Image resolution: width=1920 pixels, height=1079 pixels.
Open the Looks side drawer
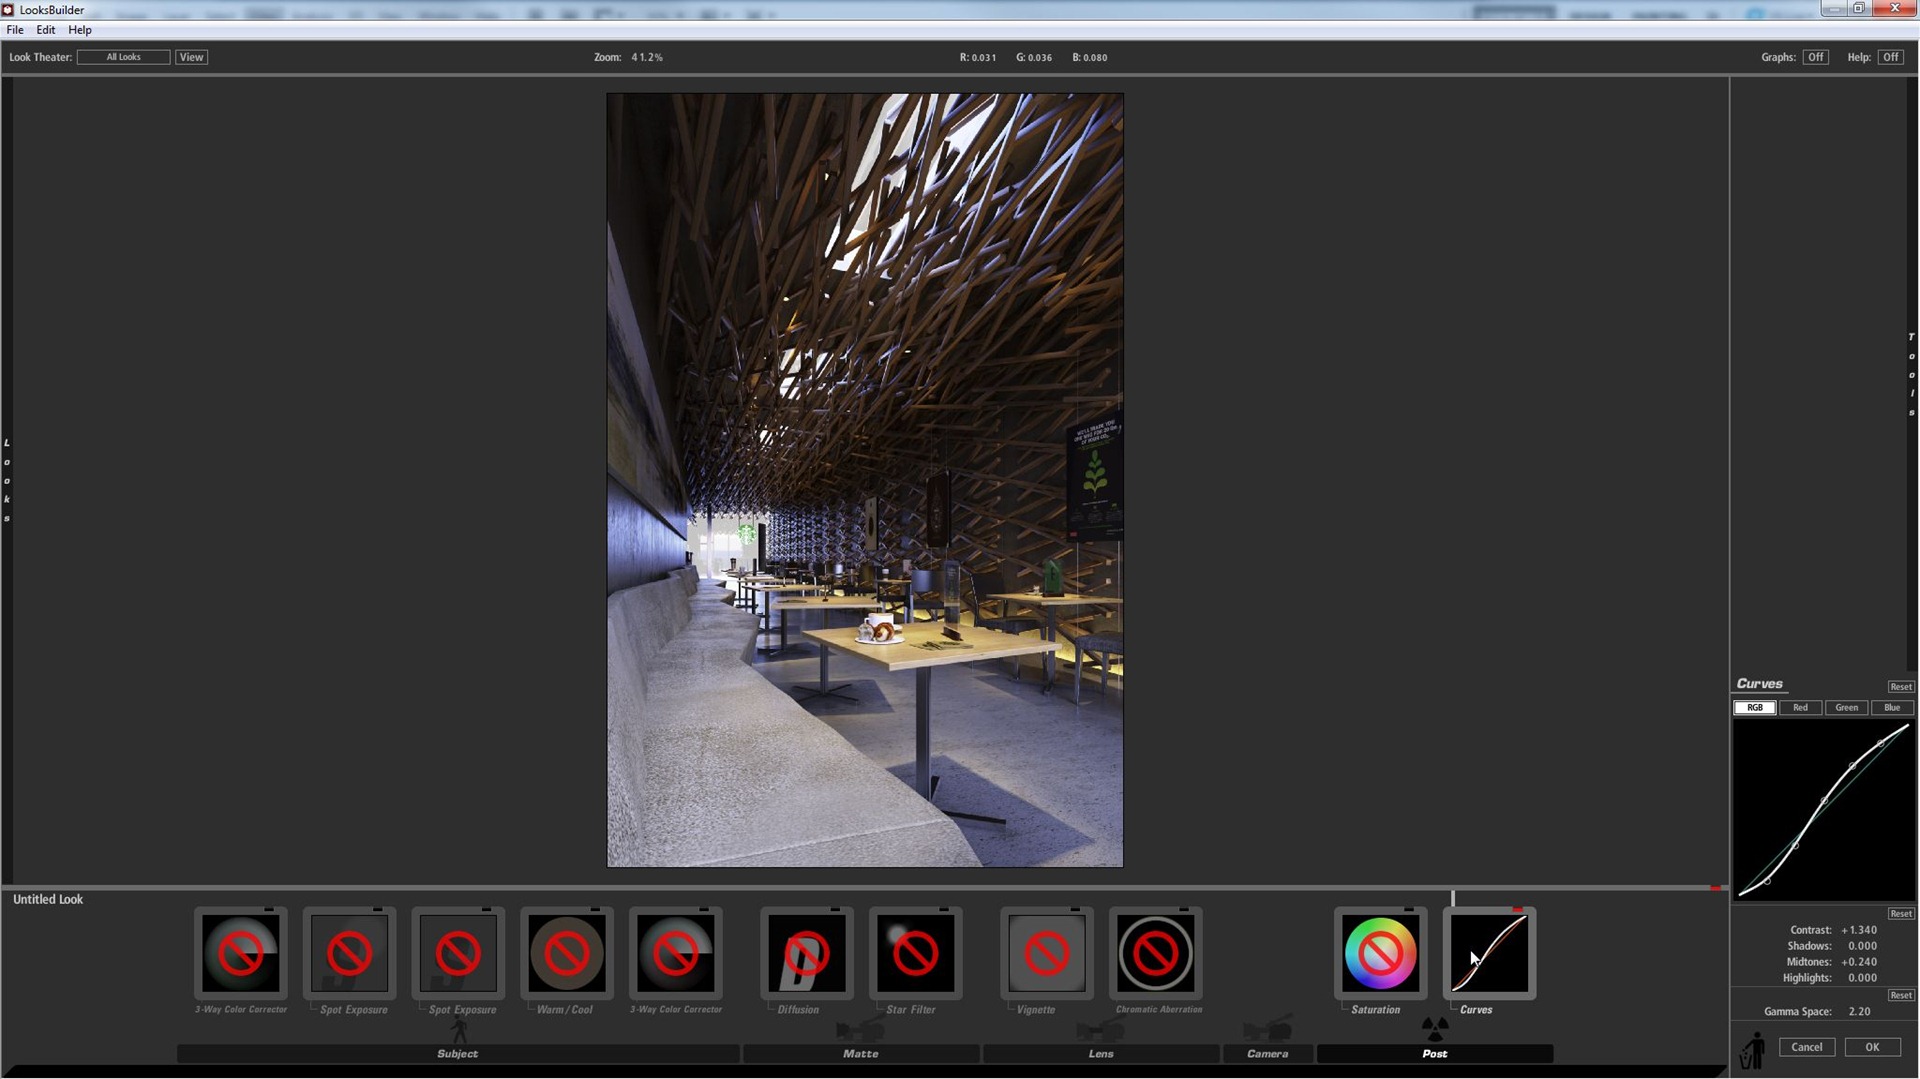tap(7, 480)
